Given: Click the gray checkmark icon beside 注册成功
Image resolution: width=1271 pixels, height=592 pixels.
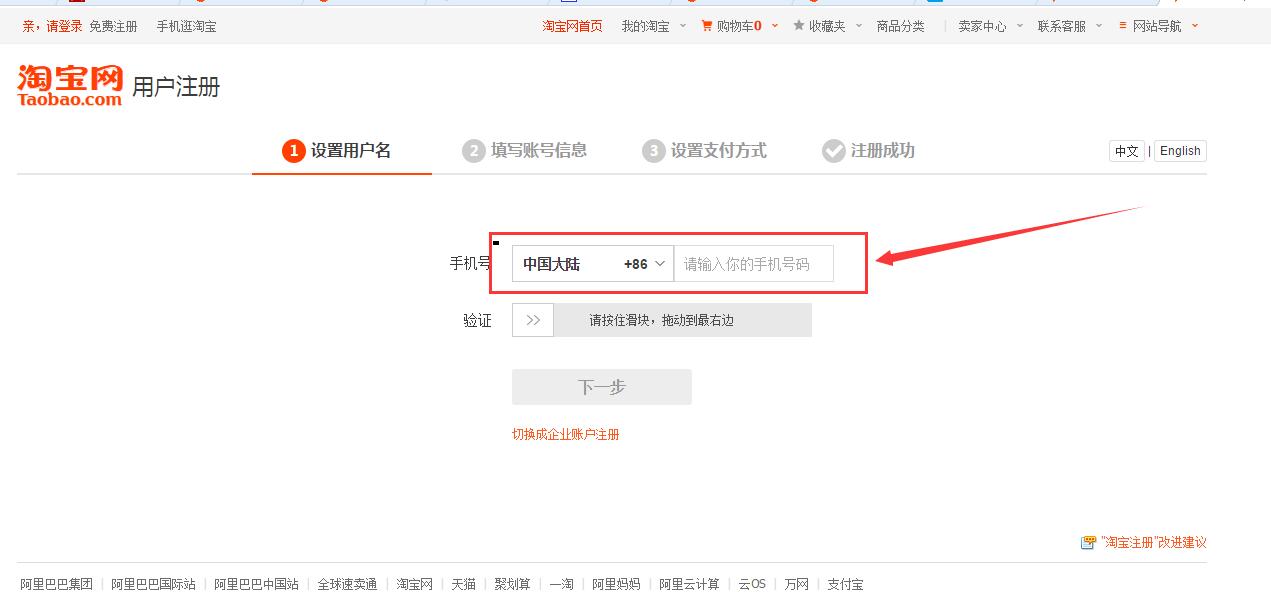Looking at the screenshot, I should pos(834,150).
